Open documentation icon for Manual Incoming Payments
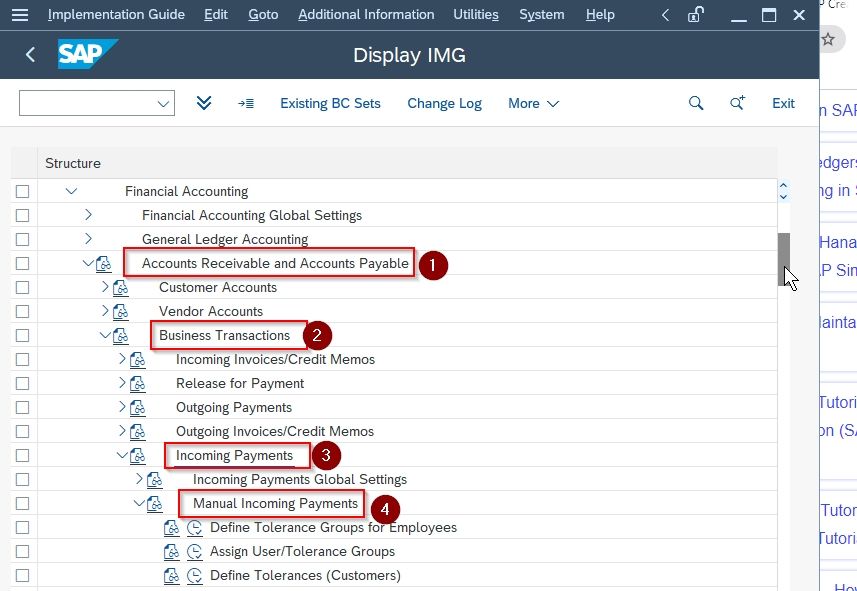This screenshot has width=857, height=591. point(155,505)
